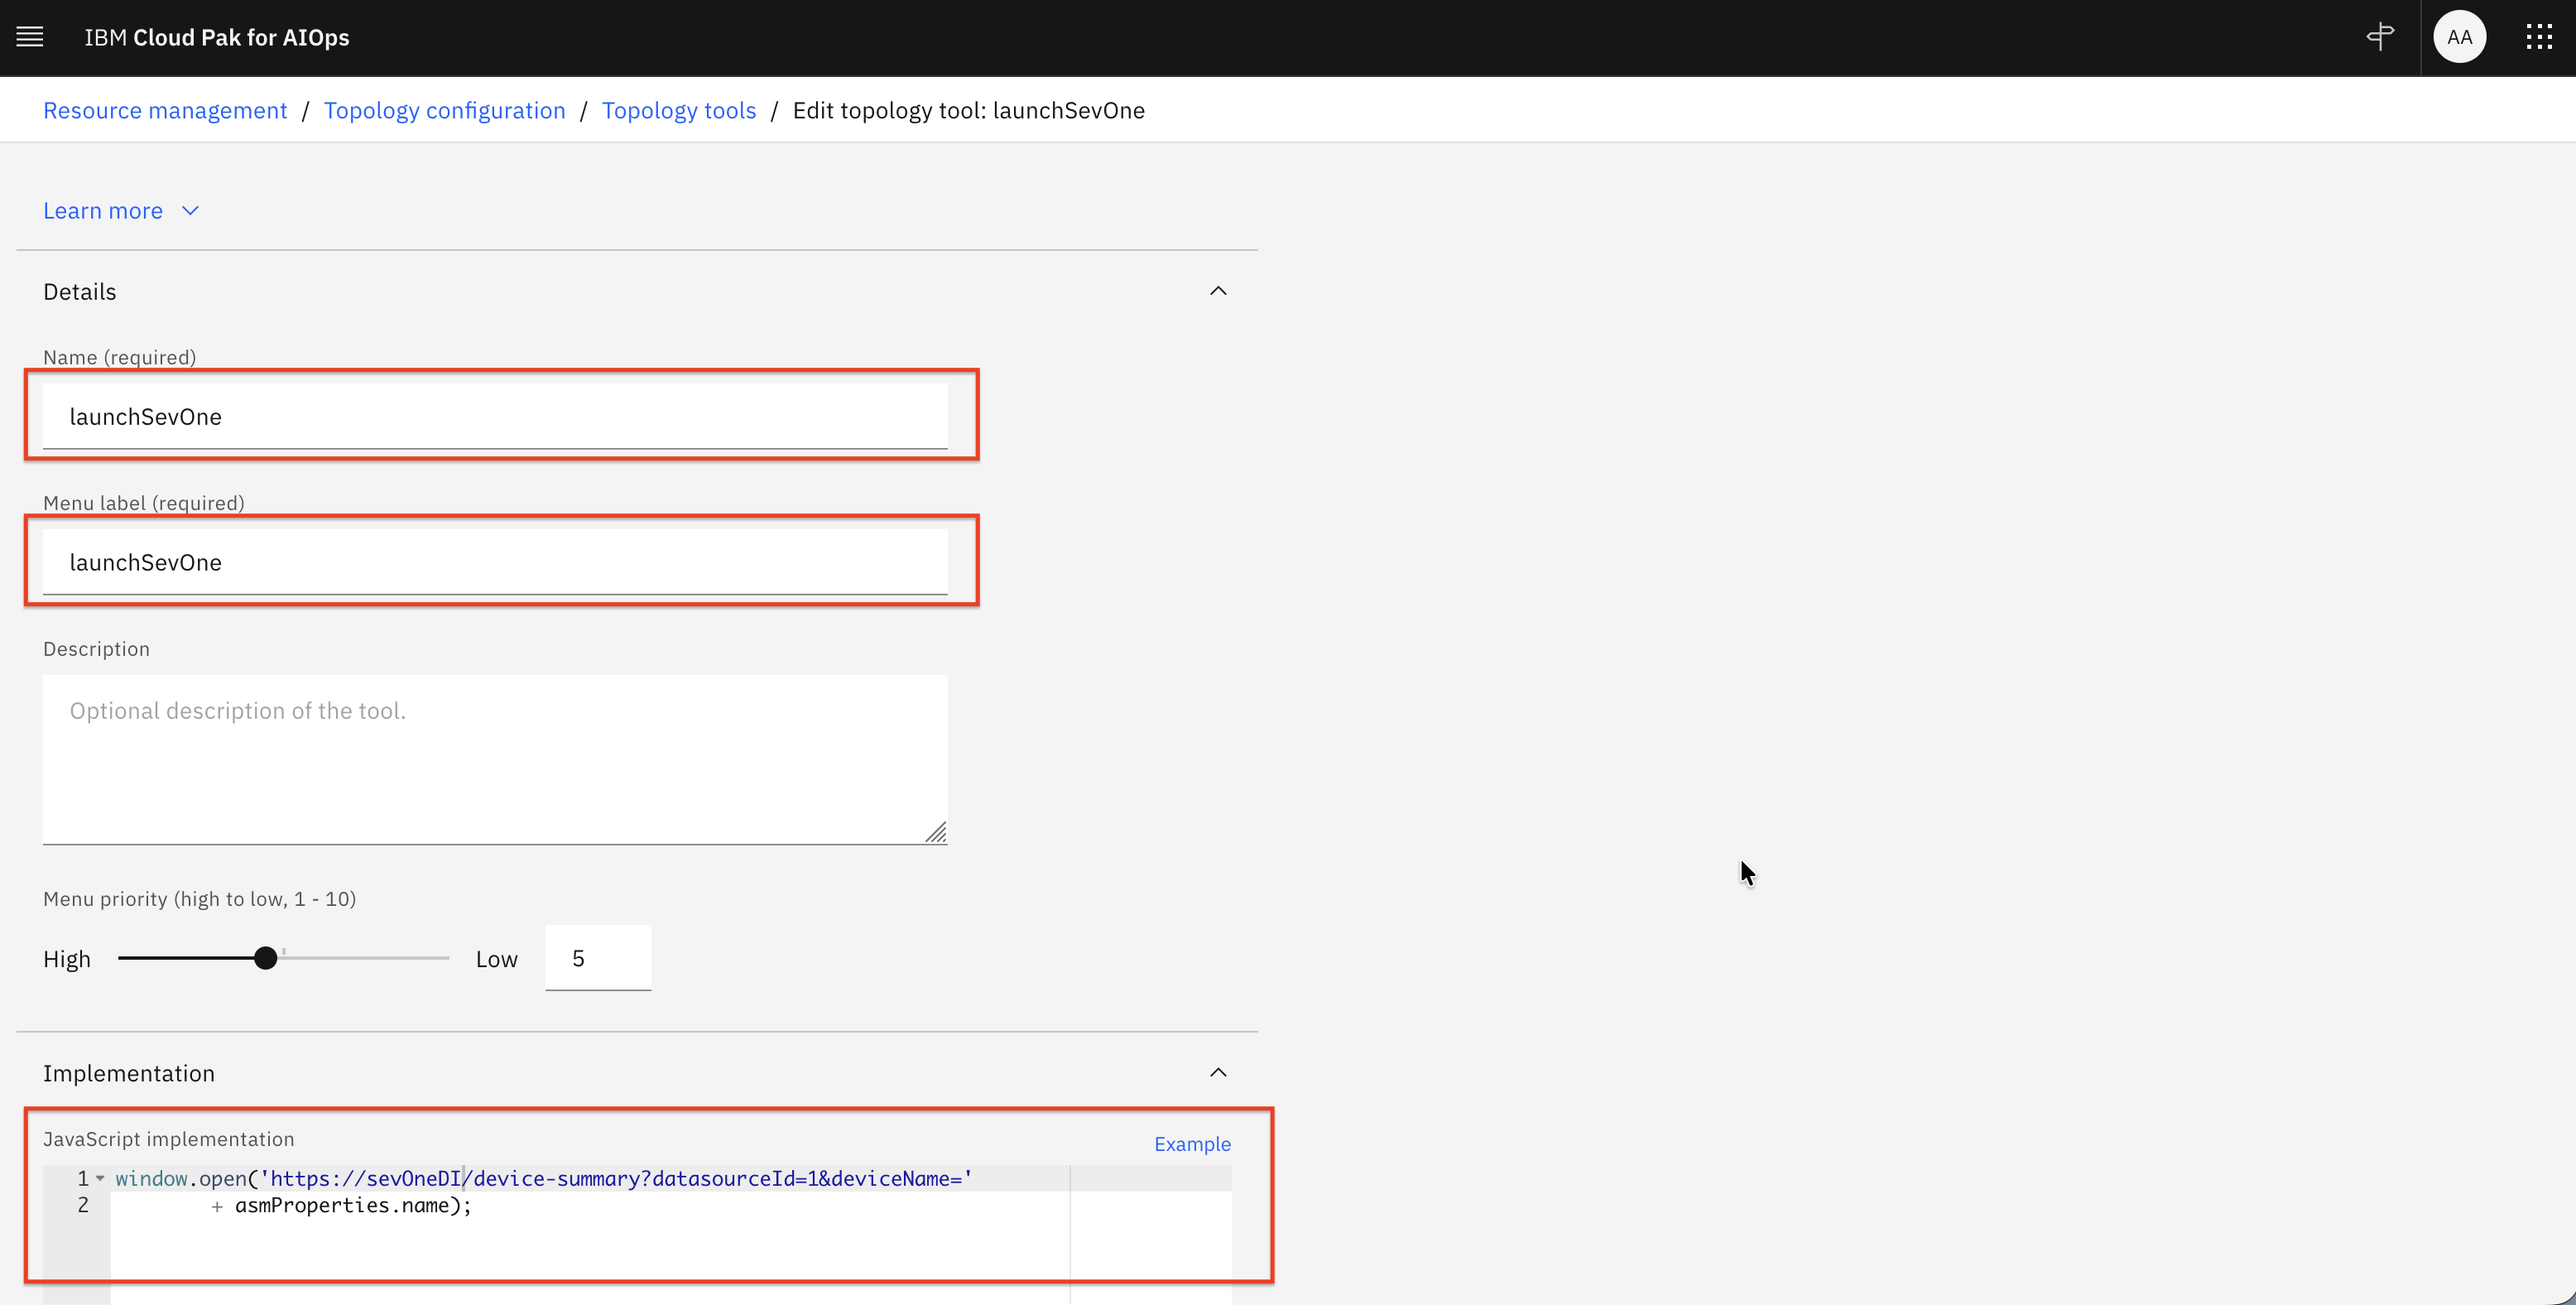Screen dimensions: 2576x1305
Task: Go to Topology tools breadcrumb
Action: (x=679, y=110)
